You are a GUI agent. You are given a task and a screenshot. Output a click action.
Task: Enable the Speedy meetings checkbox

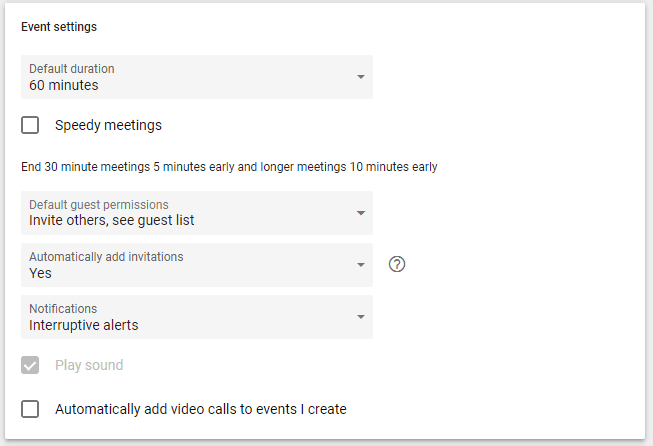point(30,125)
